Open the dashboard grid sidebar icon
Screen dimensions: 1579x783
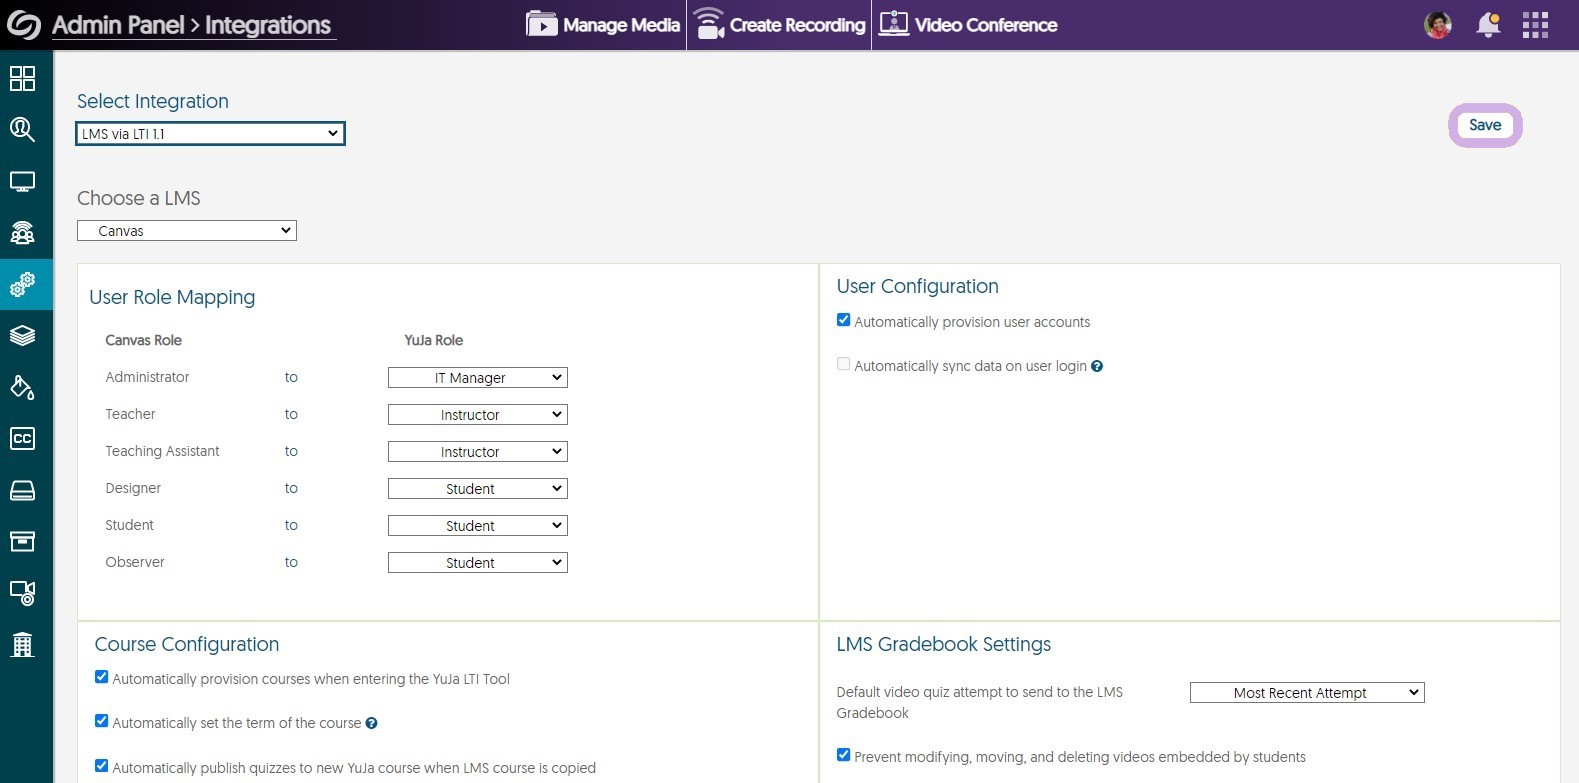pos(22,78)
